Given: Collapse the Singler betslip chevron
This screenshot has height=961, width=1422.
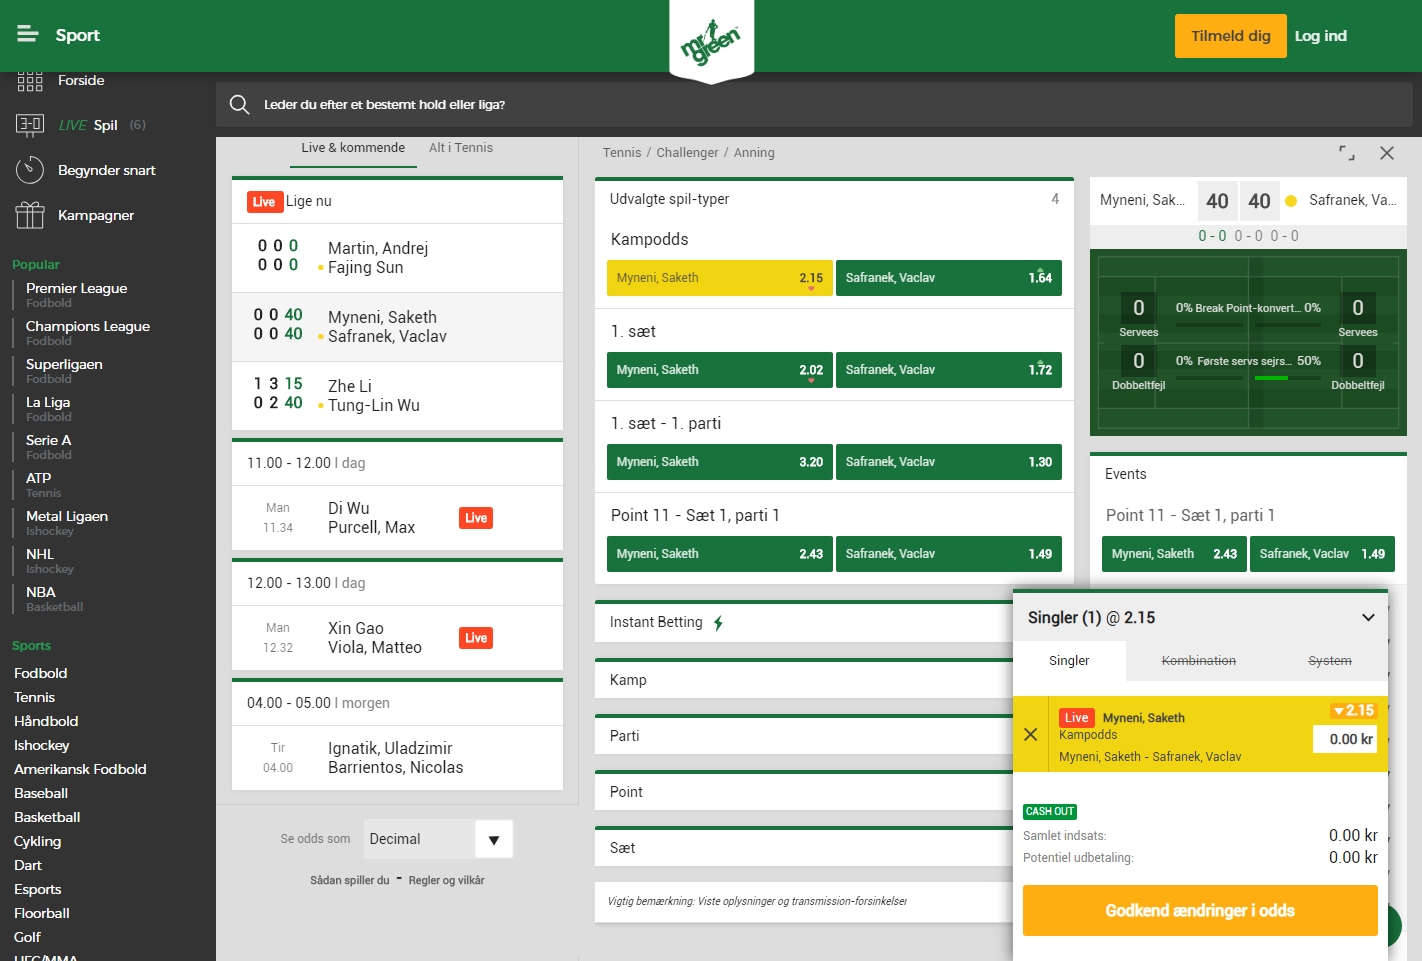Looking at the screenshot, I should [1368, 618].
